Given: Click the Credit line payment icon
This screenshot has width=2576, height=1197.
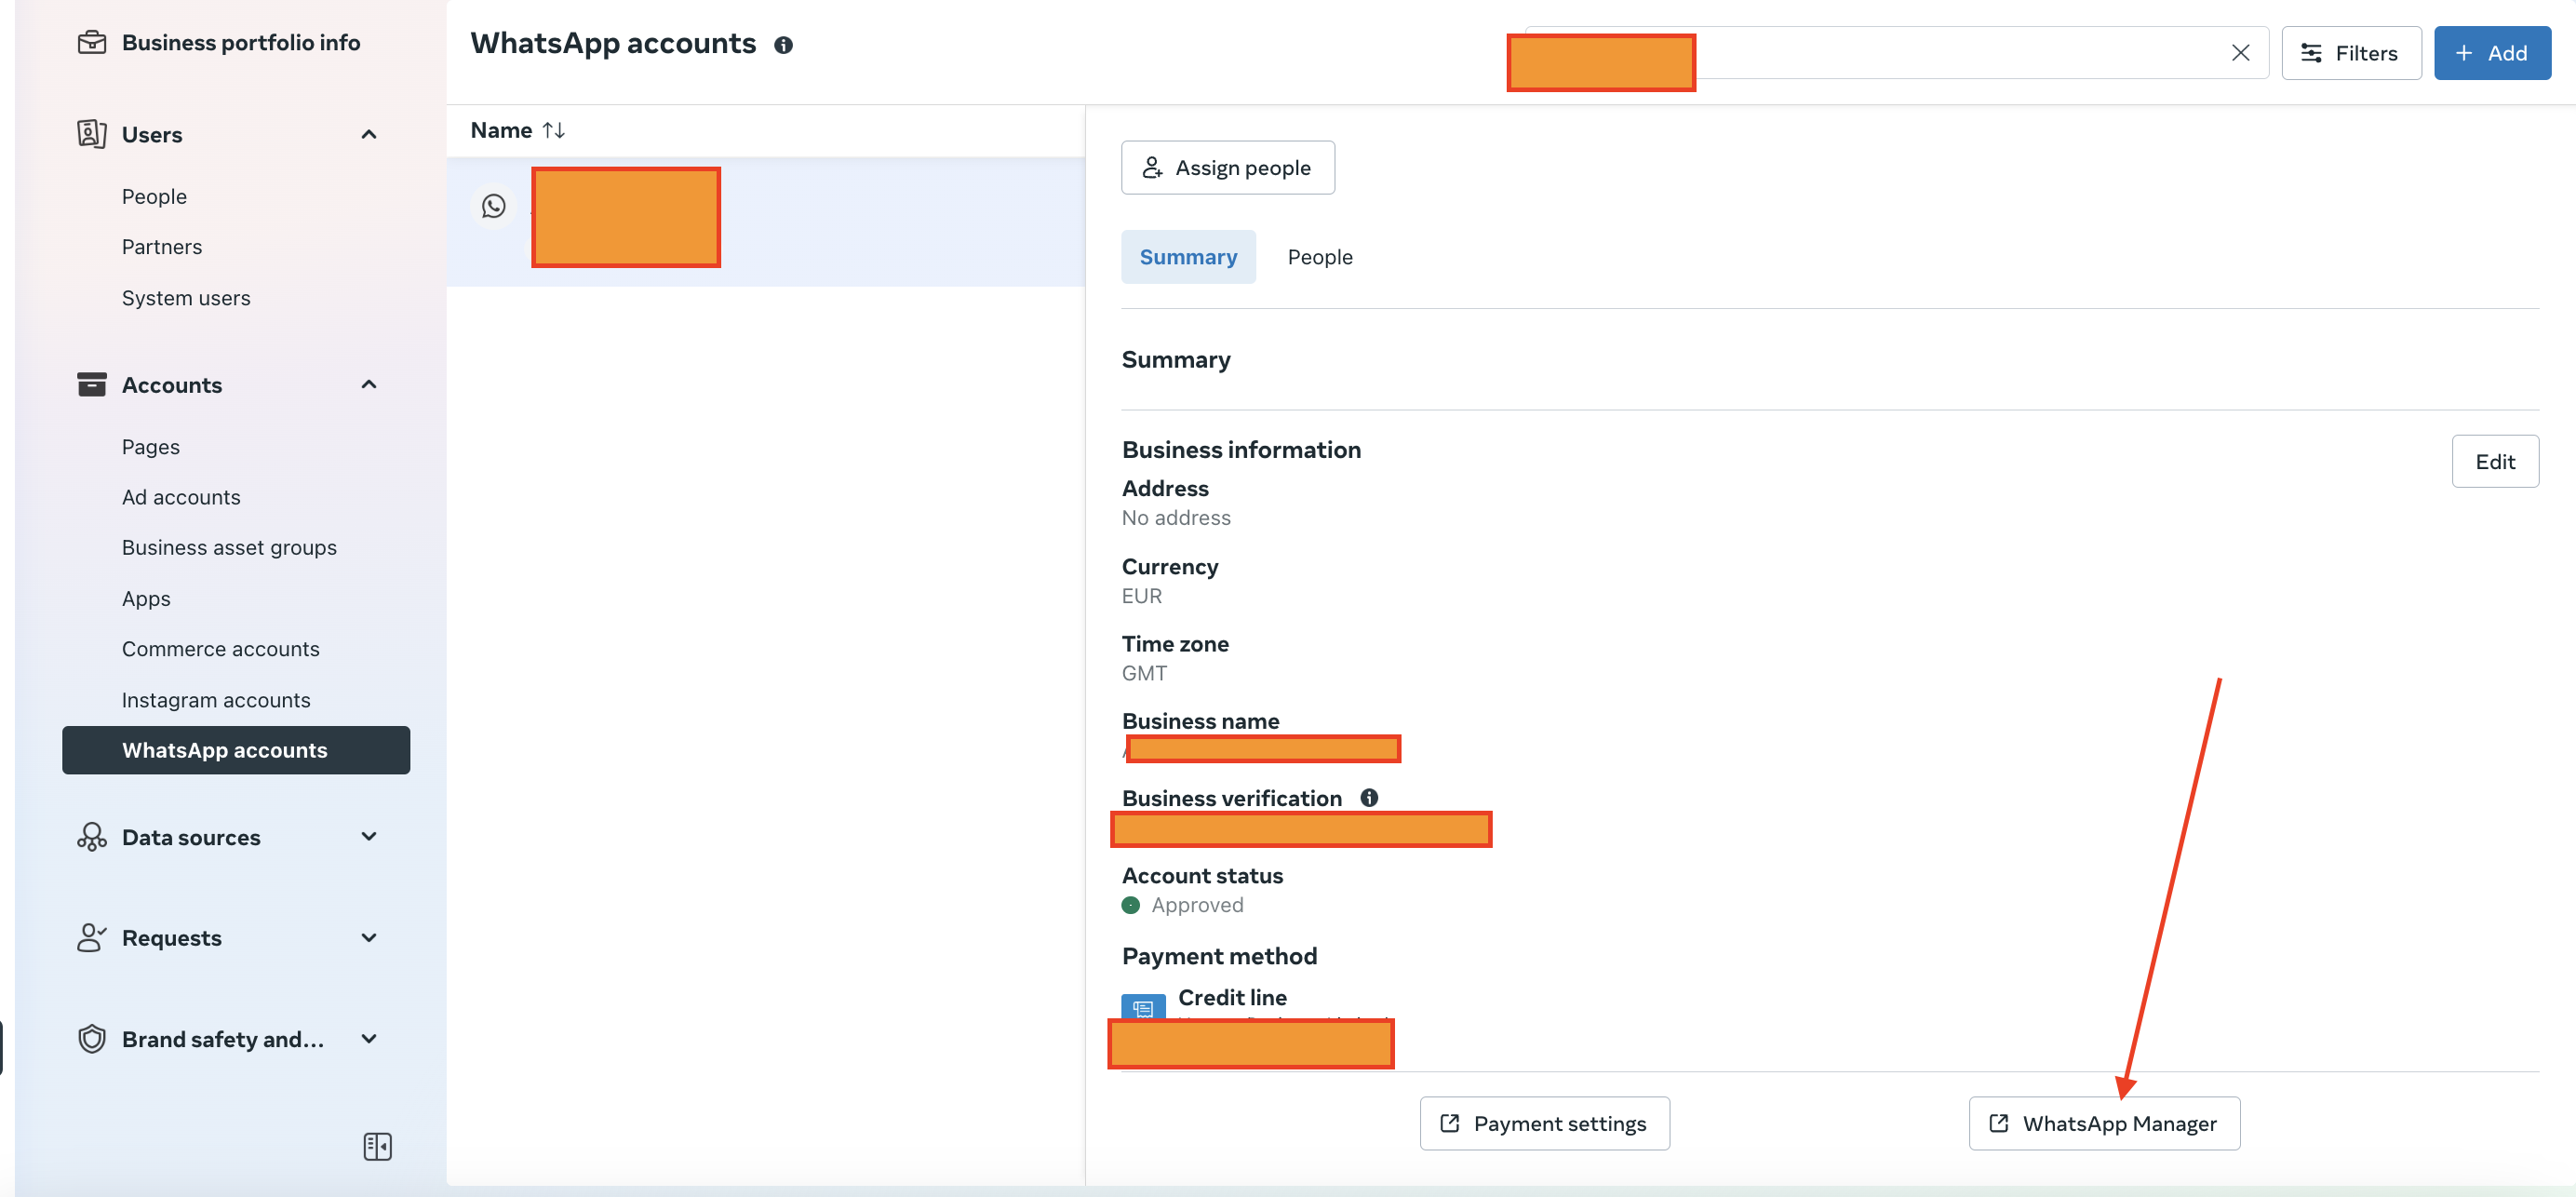Looking at the screenshot, I should pyautogui.click(x=1143, y=1006).
